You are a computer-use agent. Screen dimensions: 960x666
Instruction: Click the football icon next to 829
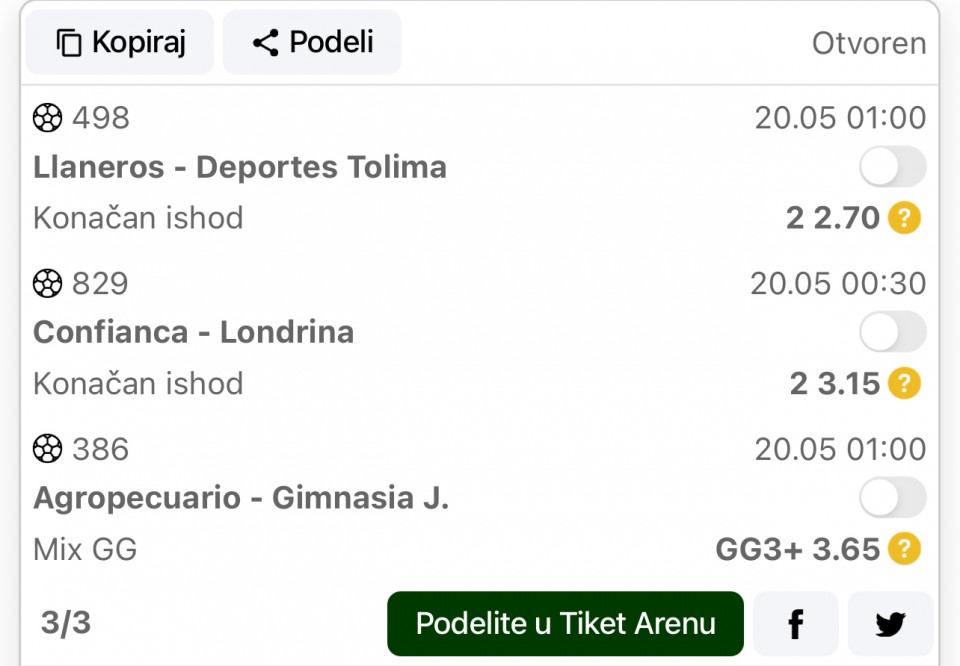(x=47, y=283)
